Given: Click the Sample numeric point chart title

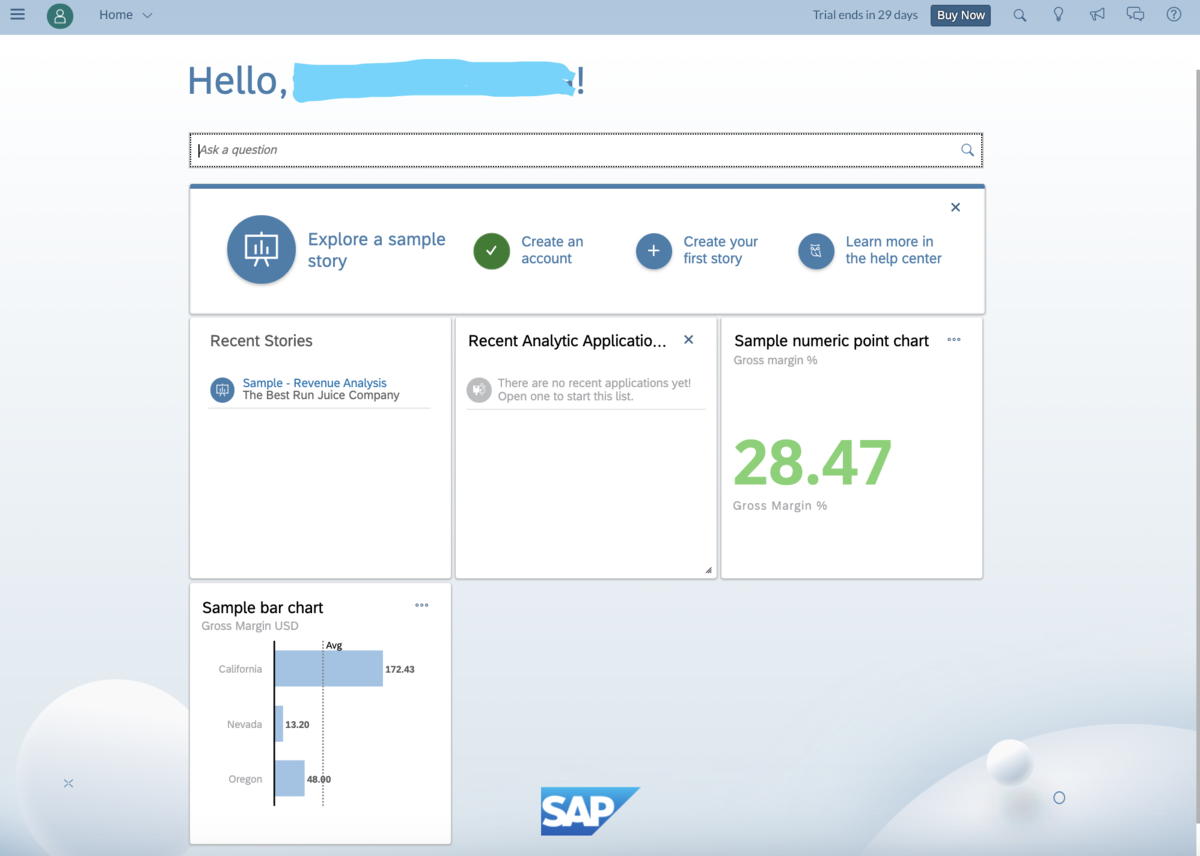Looking at the screenshot, I should click(x=831, y=341).
